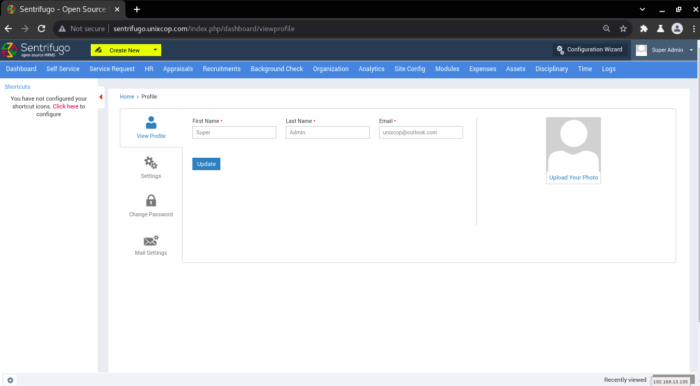Click the Last Name input field
This screenshot has height=386, width=700.
coord(328,132)
